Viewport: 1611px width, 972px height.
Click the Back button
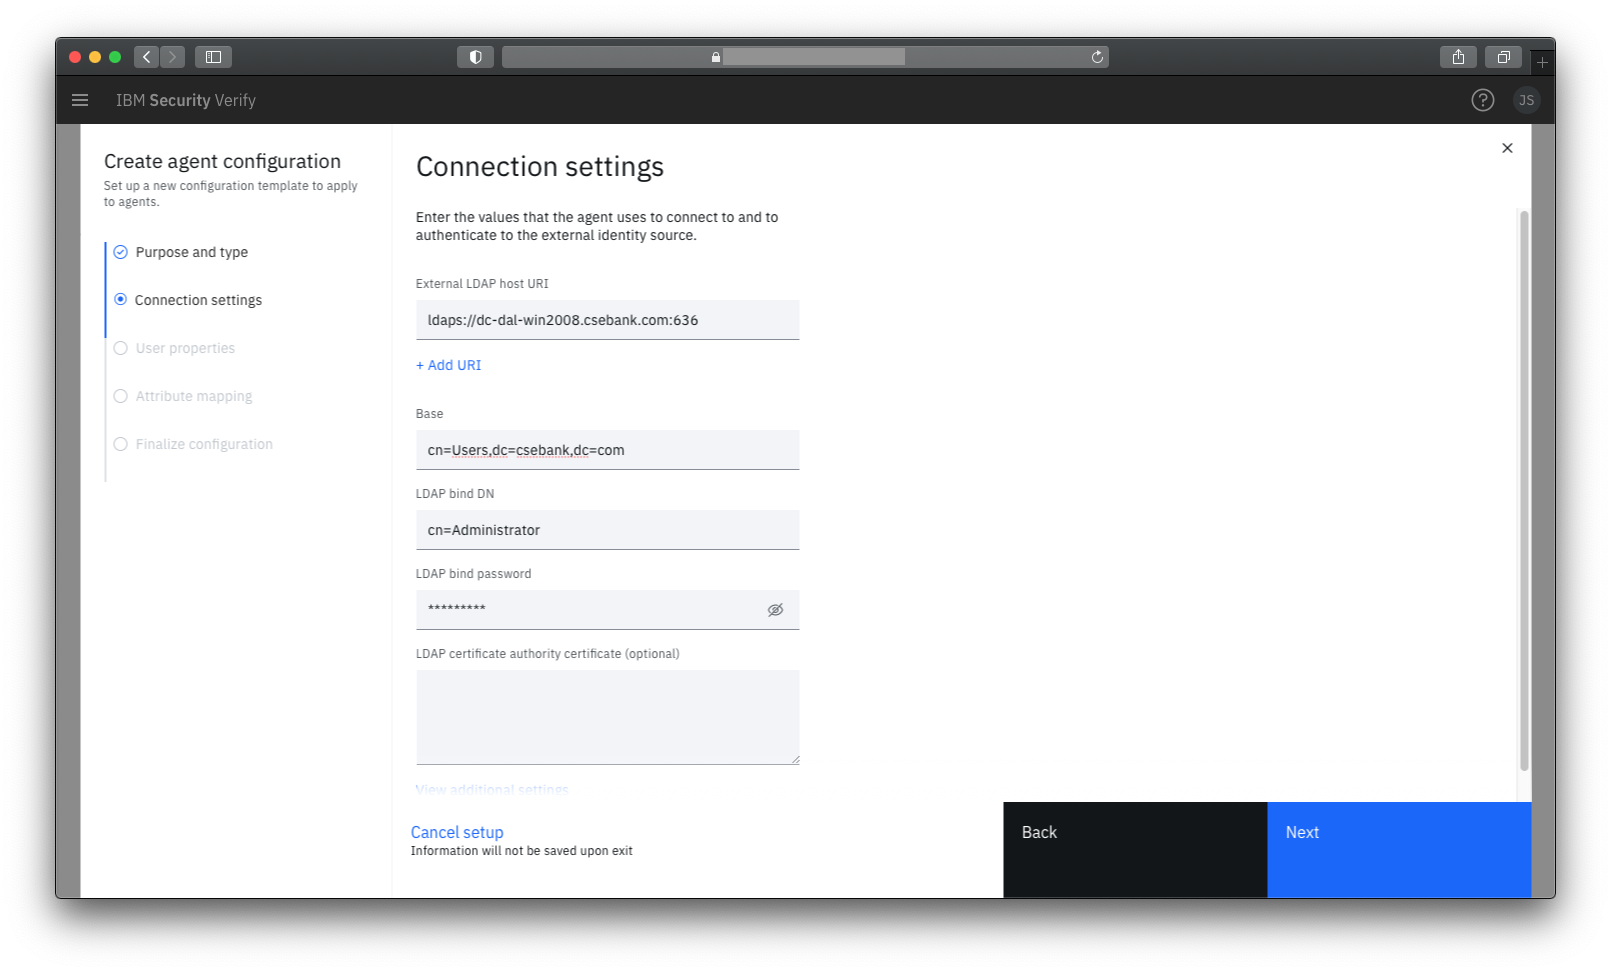click(x=1135, y=850)
